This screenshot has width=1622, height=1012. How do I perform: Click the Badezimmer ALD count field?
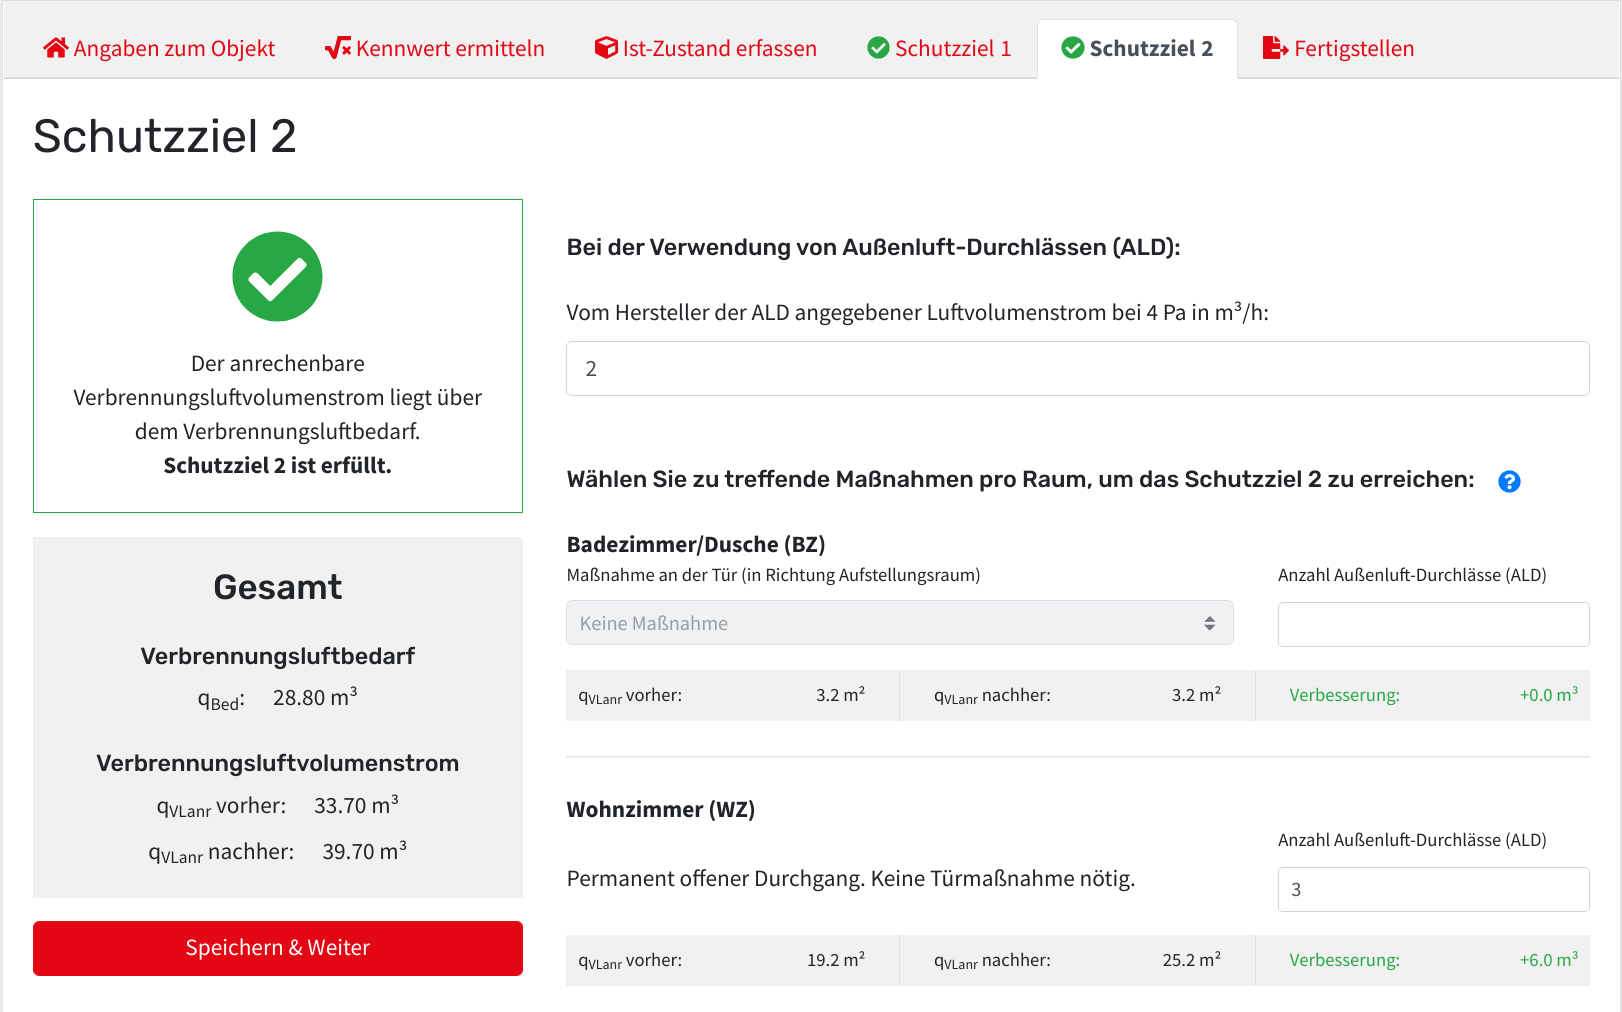pyautogui.click(x=1433, y=624)
